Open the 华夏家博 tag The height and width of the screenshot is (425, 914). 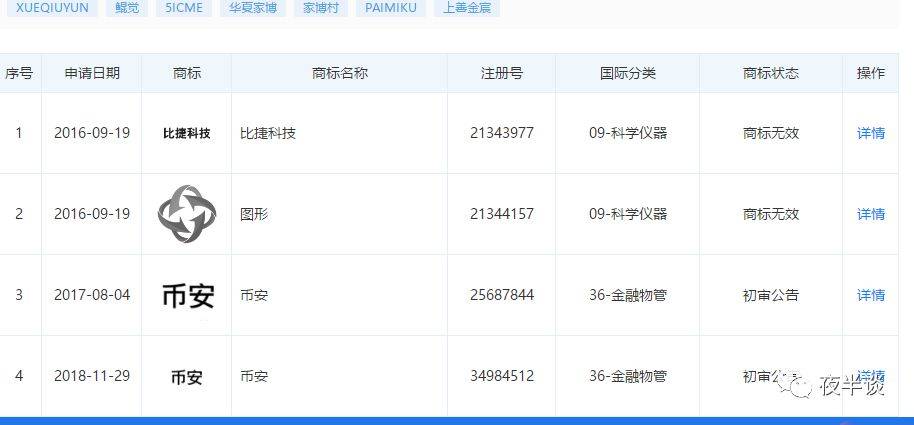point(253,7)
